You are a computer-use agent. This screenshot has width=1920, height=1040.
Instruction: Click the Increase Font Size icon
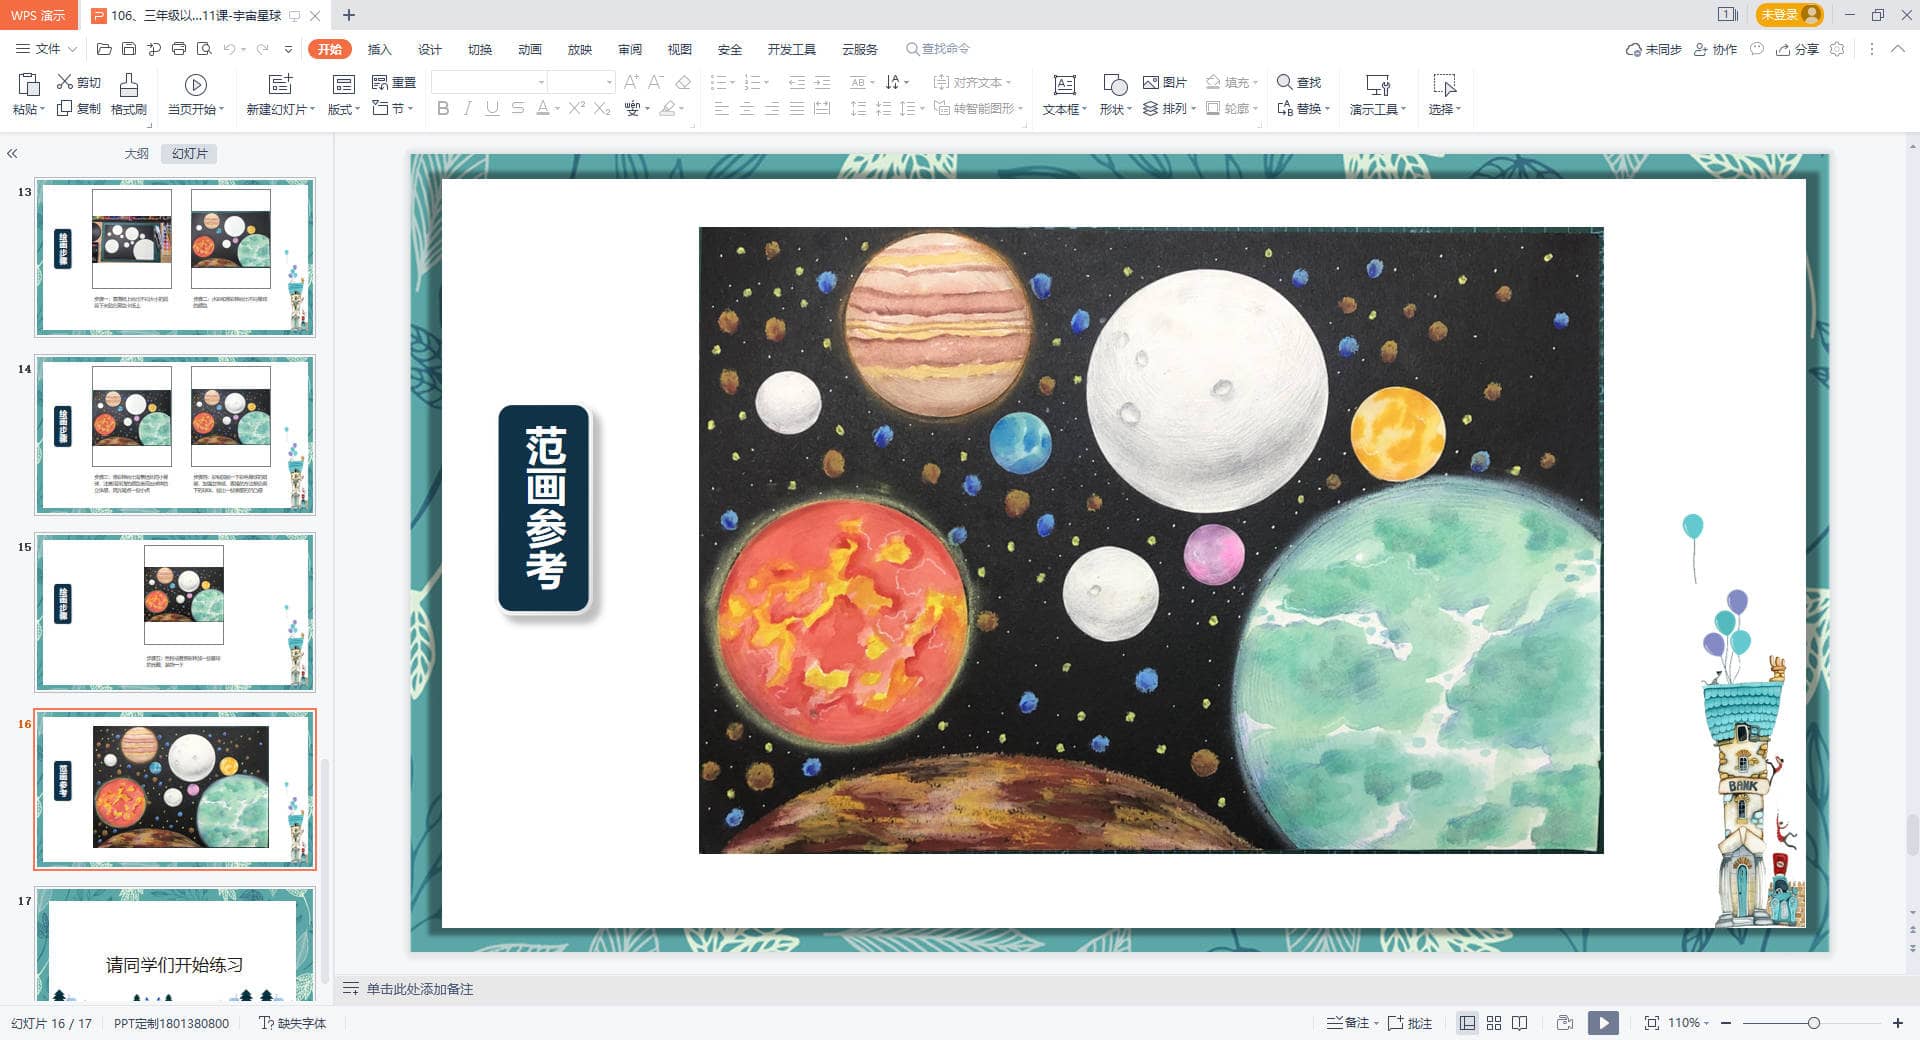[631, 82]
